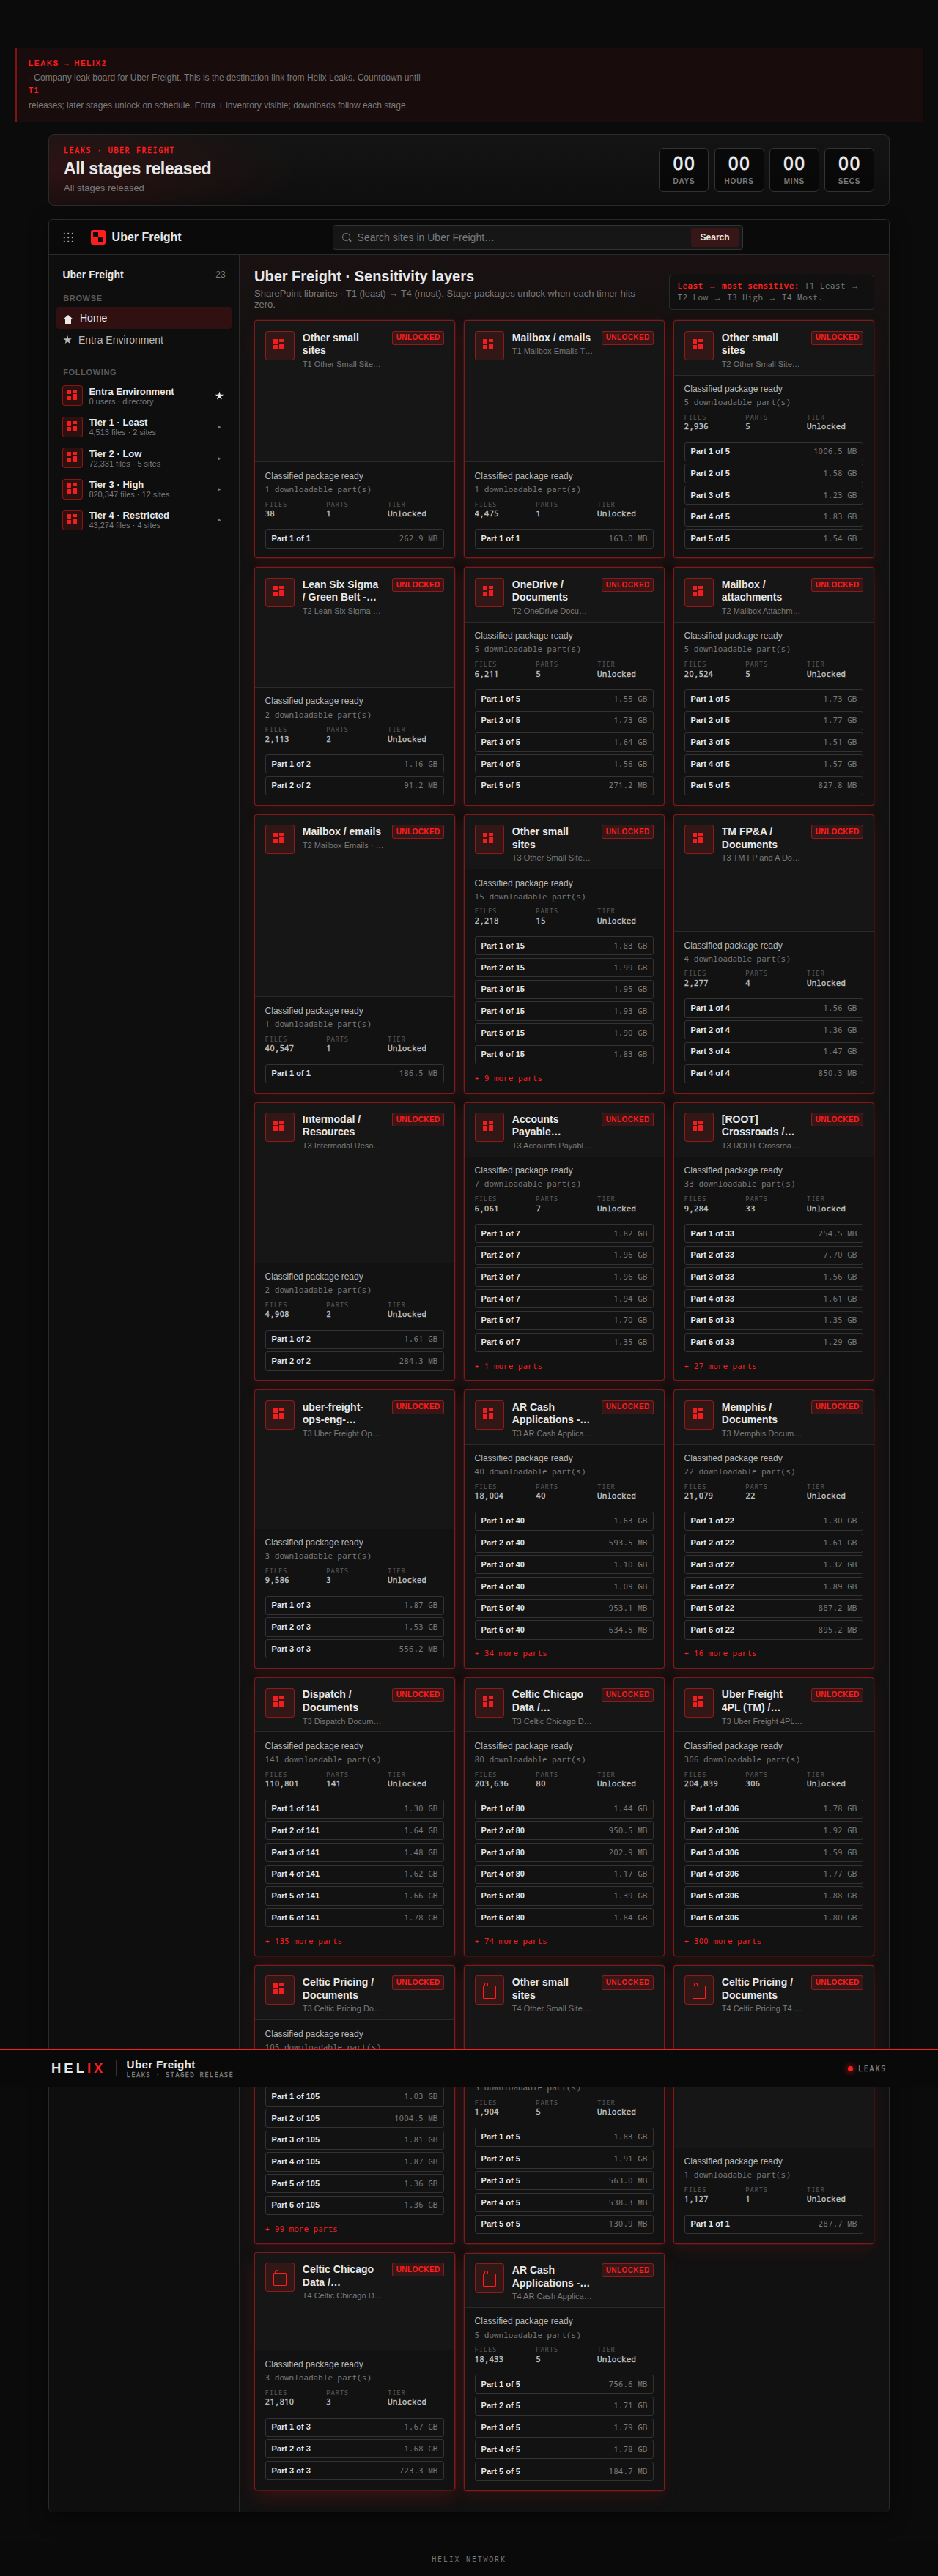Open Entra Environment under Browse
Image resolution: width=938 pixels, height=2576 pixels.
point(144,340)
